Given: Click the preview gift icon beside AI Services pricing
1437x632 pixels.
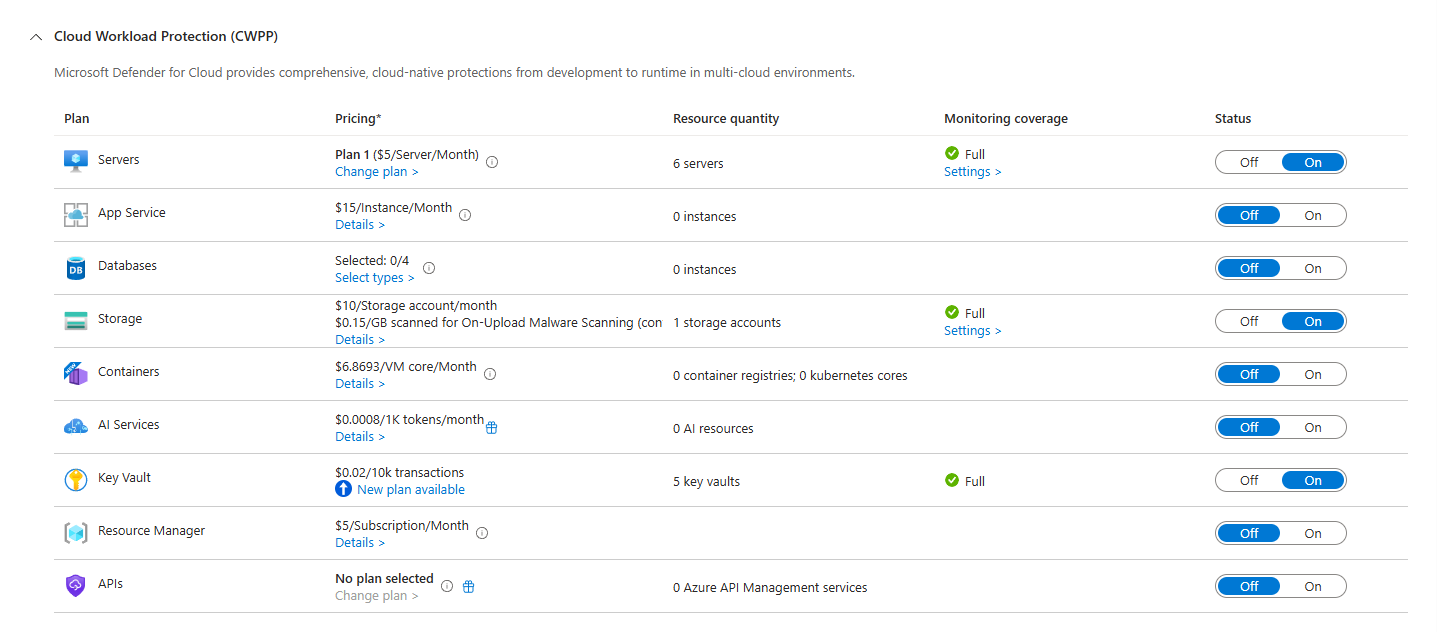Looking at the screenshot, I should click(491, 428).
